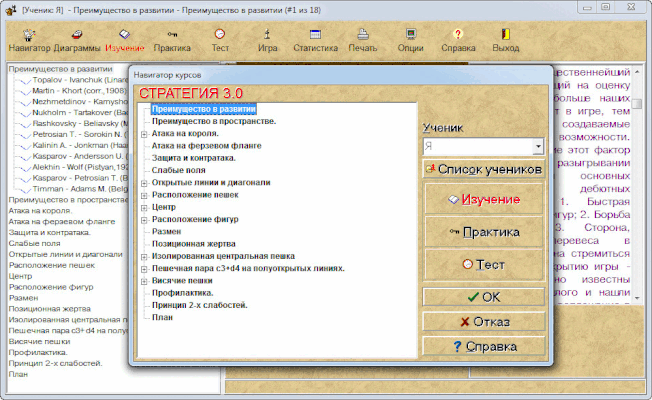
Task: Click the Изучение button in the dialog
Action: point(484,199)
